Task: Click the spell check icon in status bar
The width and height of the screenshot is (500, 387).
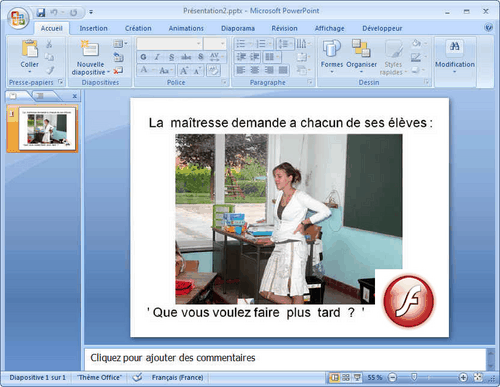Action: [137, 377]
